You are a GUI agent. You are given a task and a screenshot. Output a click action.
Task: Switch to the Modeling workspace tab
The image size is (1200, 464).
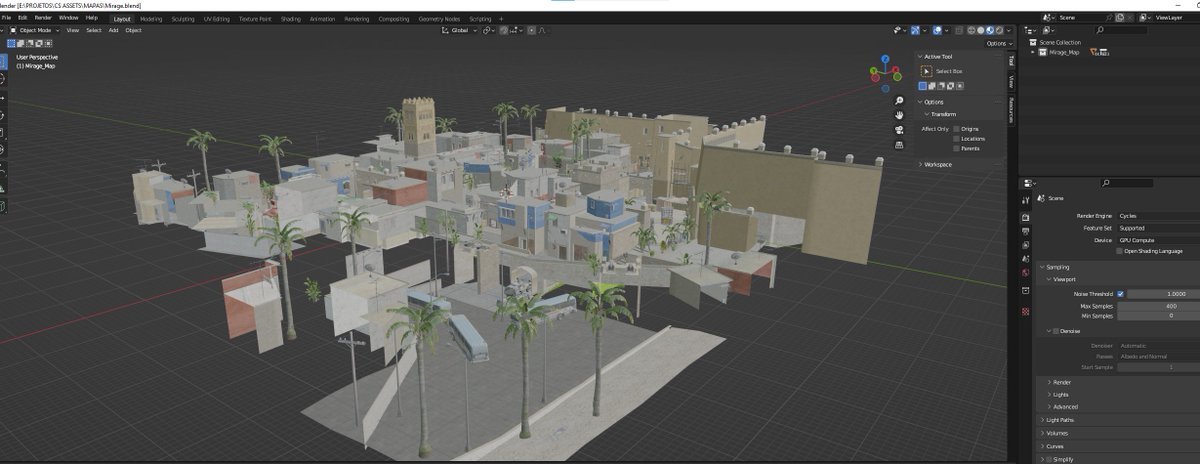point(151,18)
